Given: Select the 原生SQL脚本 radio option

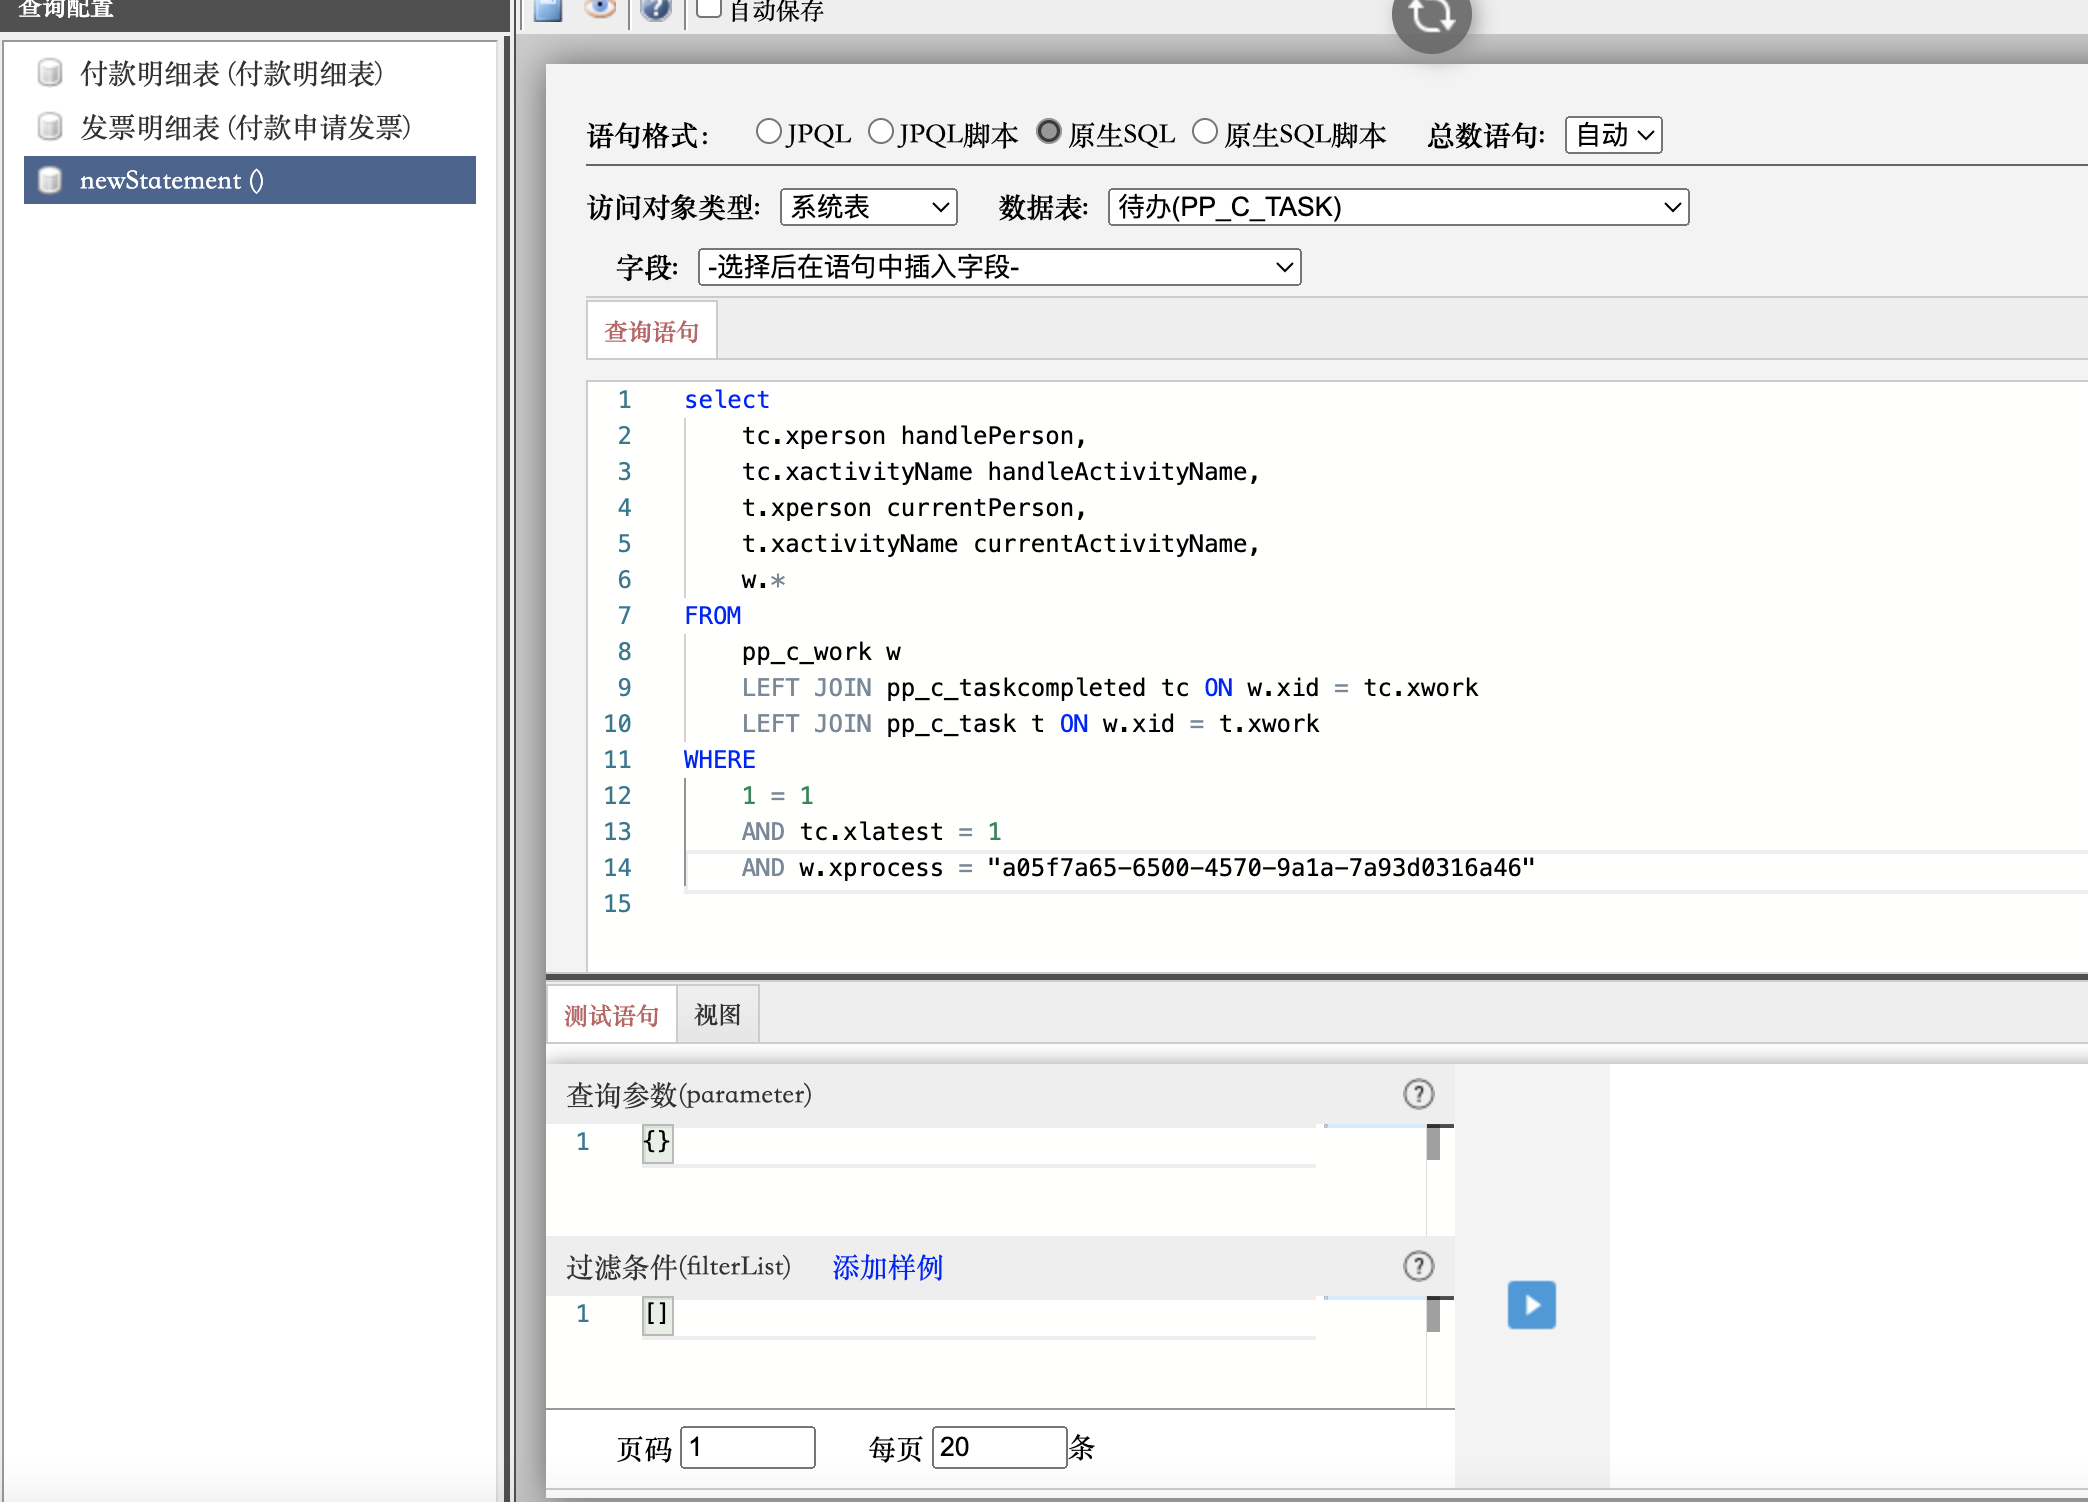Looking at the screenshot, I should coord(1205,132).
